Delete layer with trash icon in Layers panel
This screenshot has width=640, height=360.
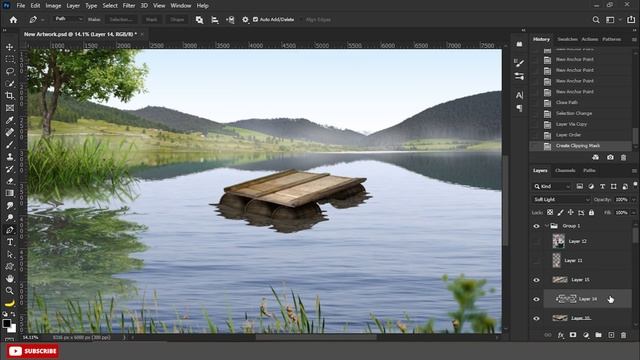click(623, 335)
